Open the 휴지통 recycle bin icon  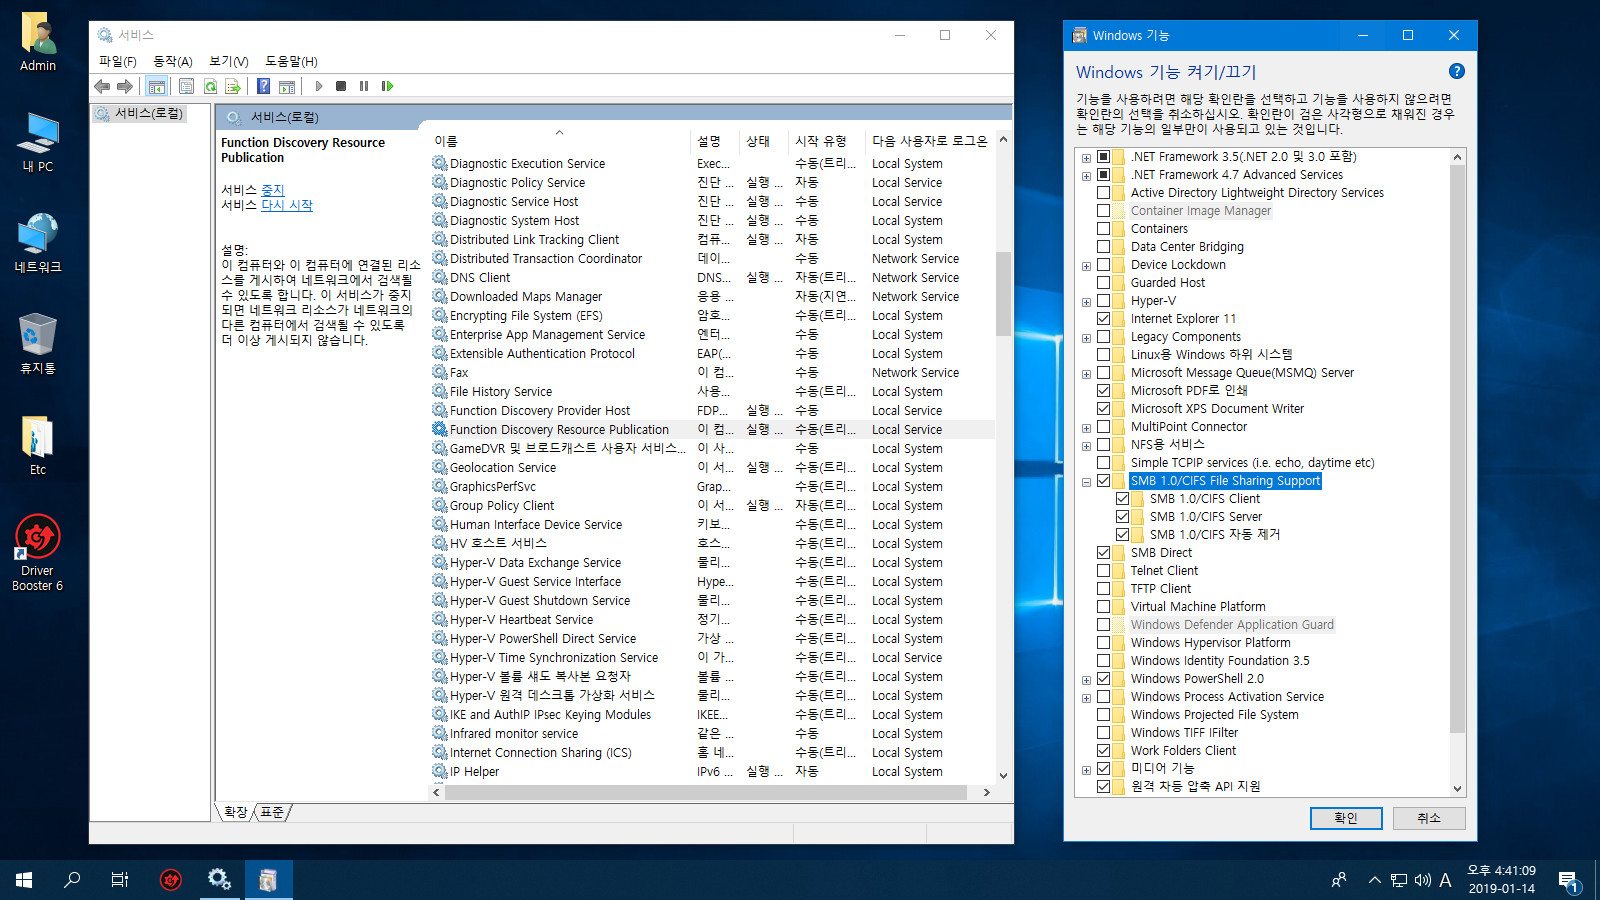pos(38,344)
